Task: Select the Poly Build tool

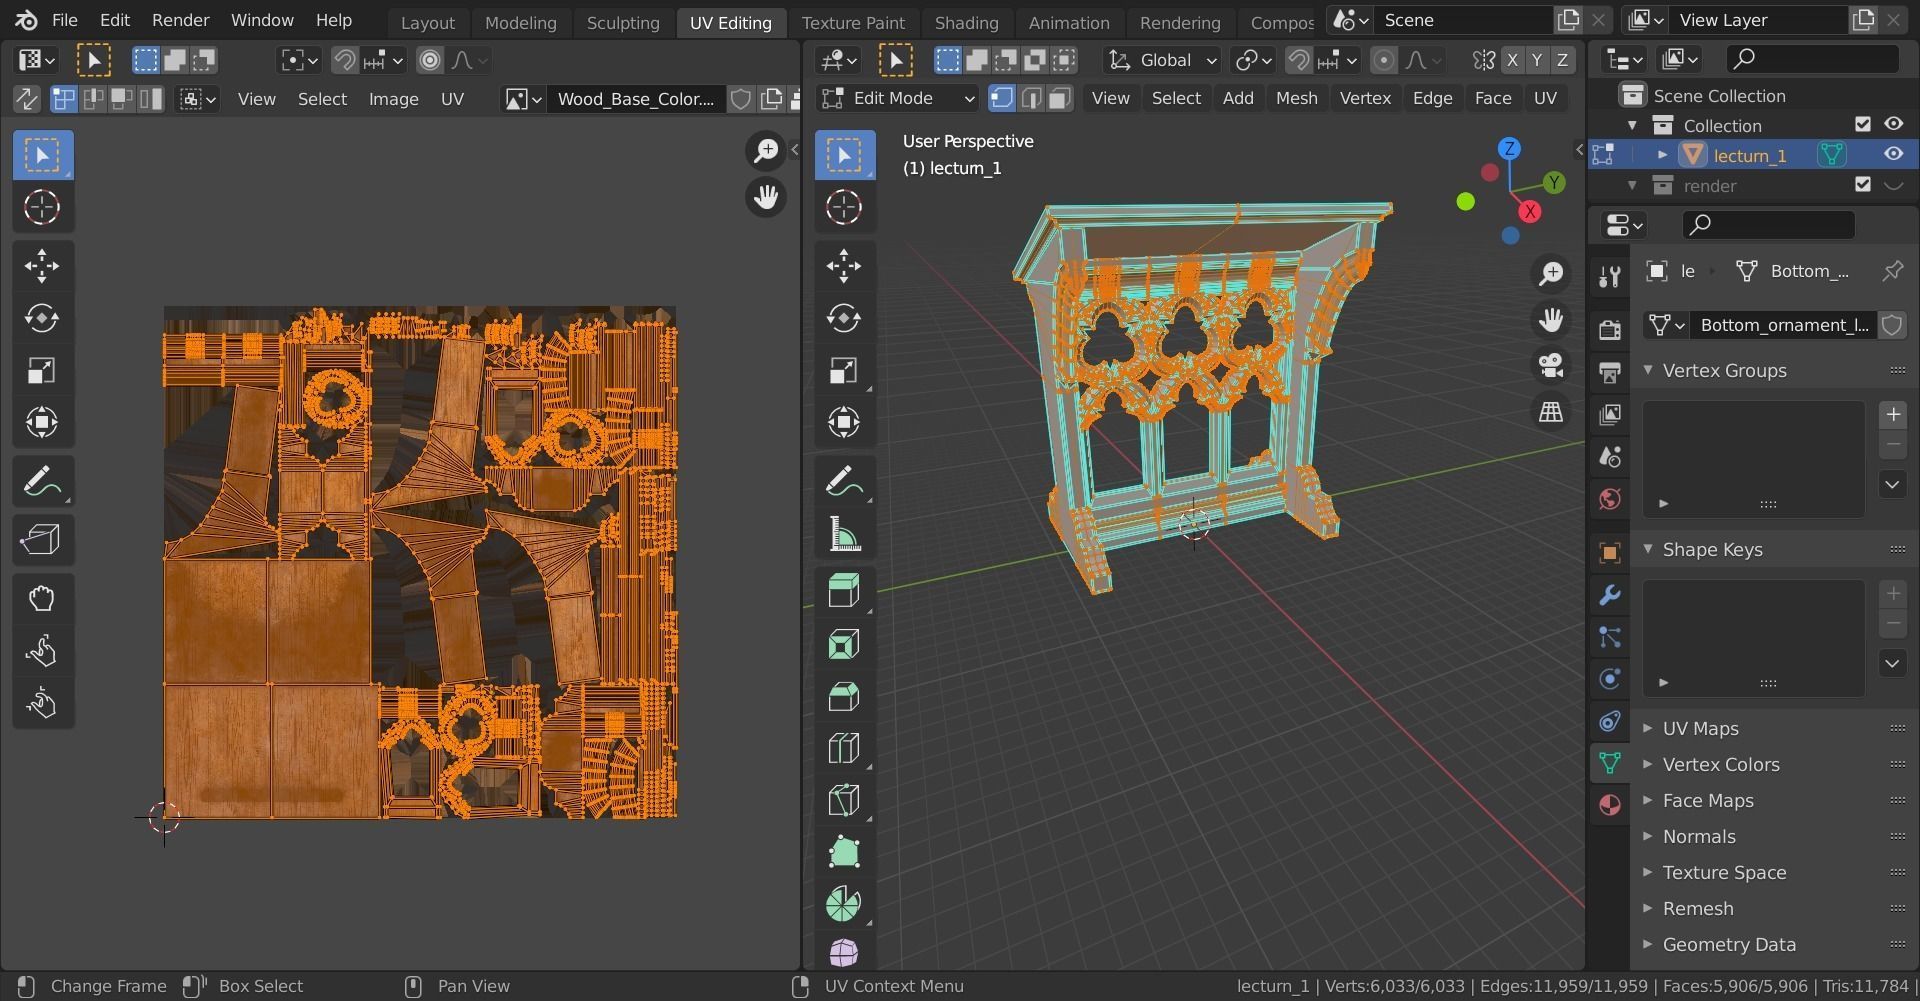Action: tap(844, 852)
